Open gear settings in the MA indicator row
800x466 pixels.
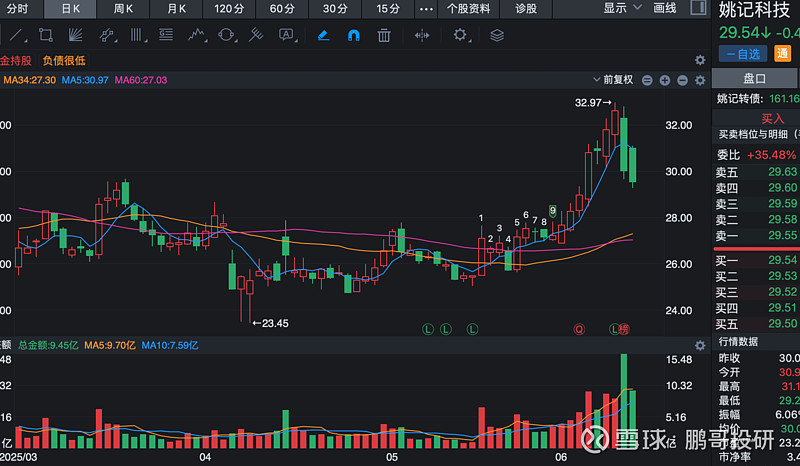pos(700,80)
